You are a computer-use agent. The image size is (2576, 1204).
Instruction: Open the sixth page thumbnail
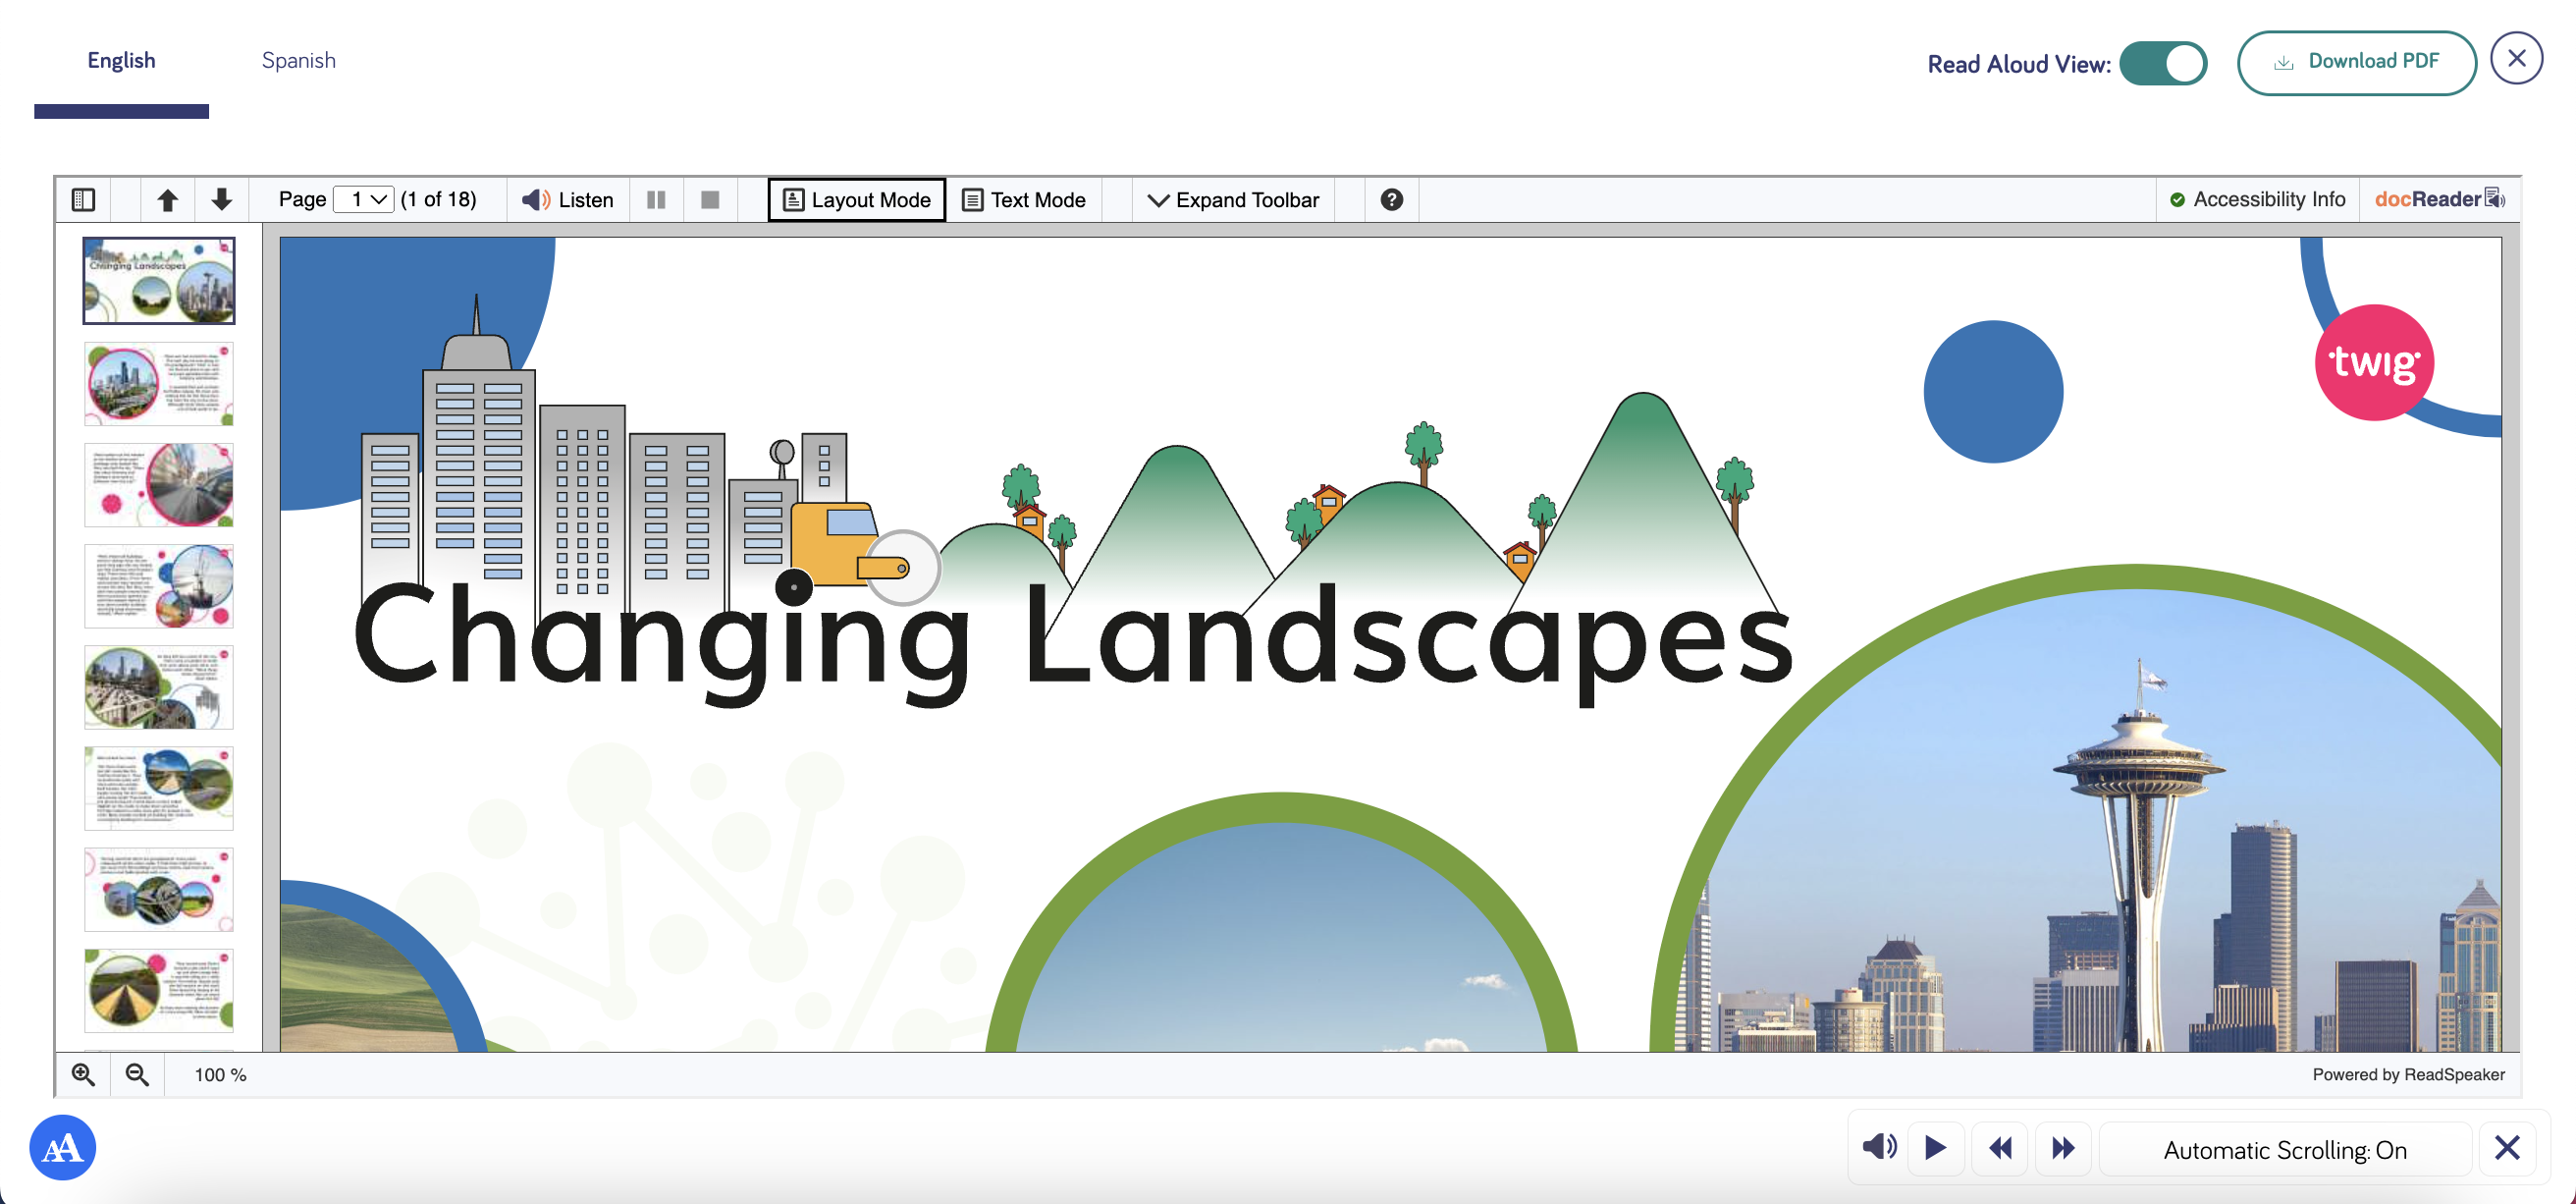pos(159,788)
